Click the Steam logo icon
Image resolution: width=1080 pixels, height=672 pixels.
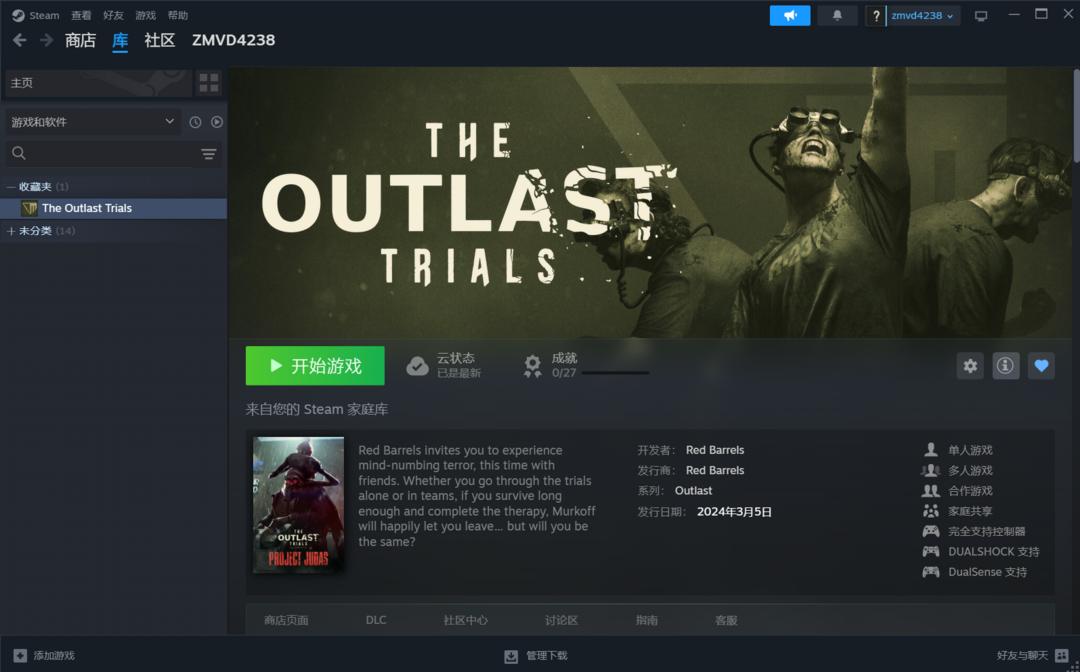[19, 15]
